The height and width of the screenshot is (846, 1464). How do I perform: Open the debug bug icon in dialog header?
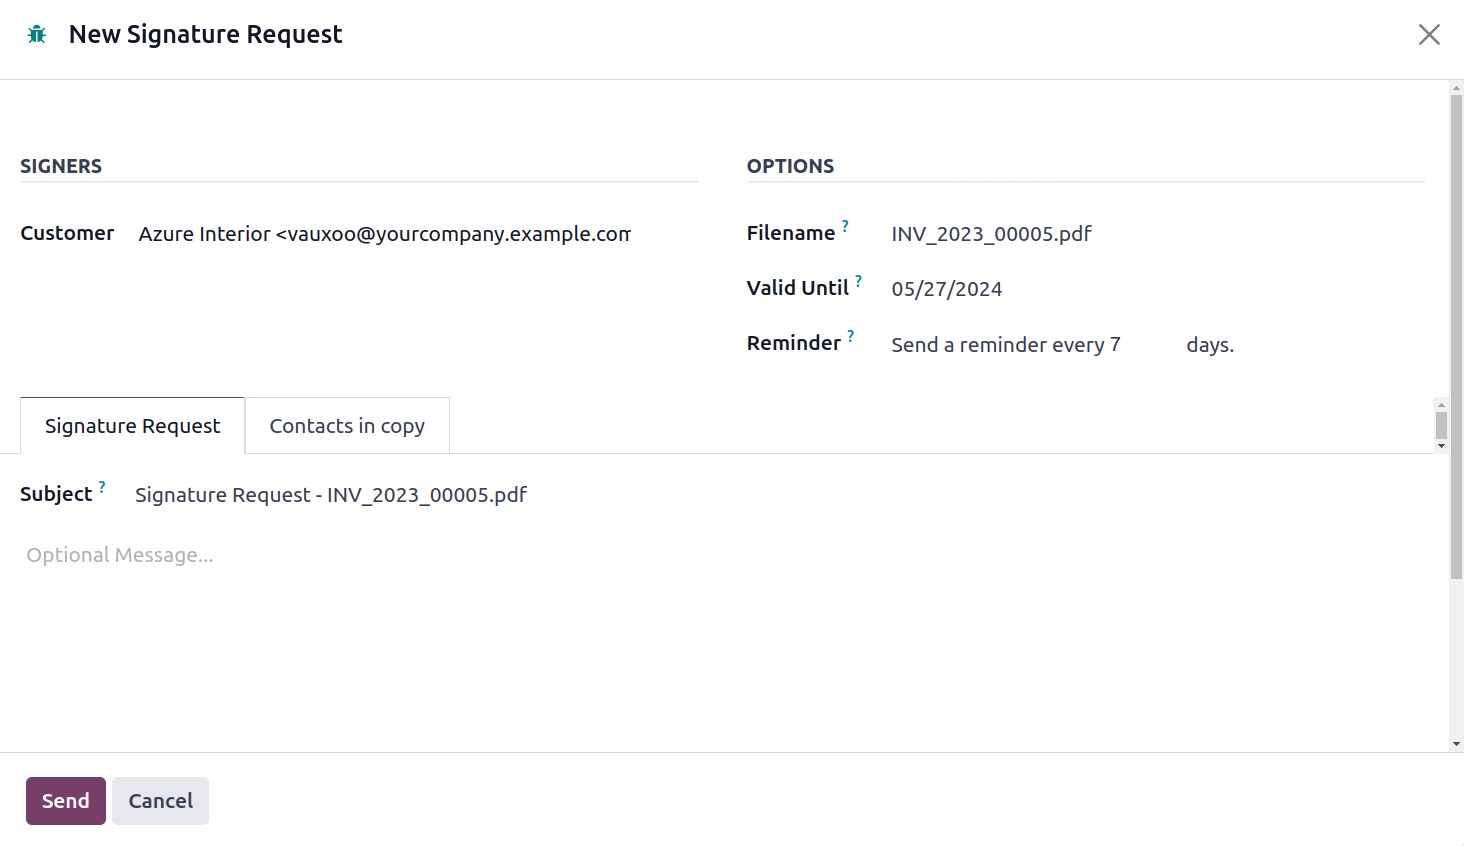pyautogui.click(x=37, y=35)
